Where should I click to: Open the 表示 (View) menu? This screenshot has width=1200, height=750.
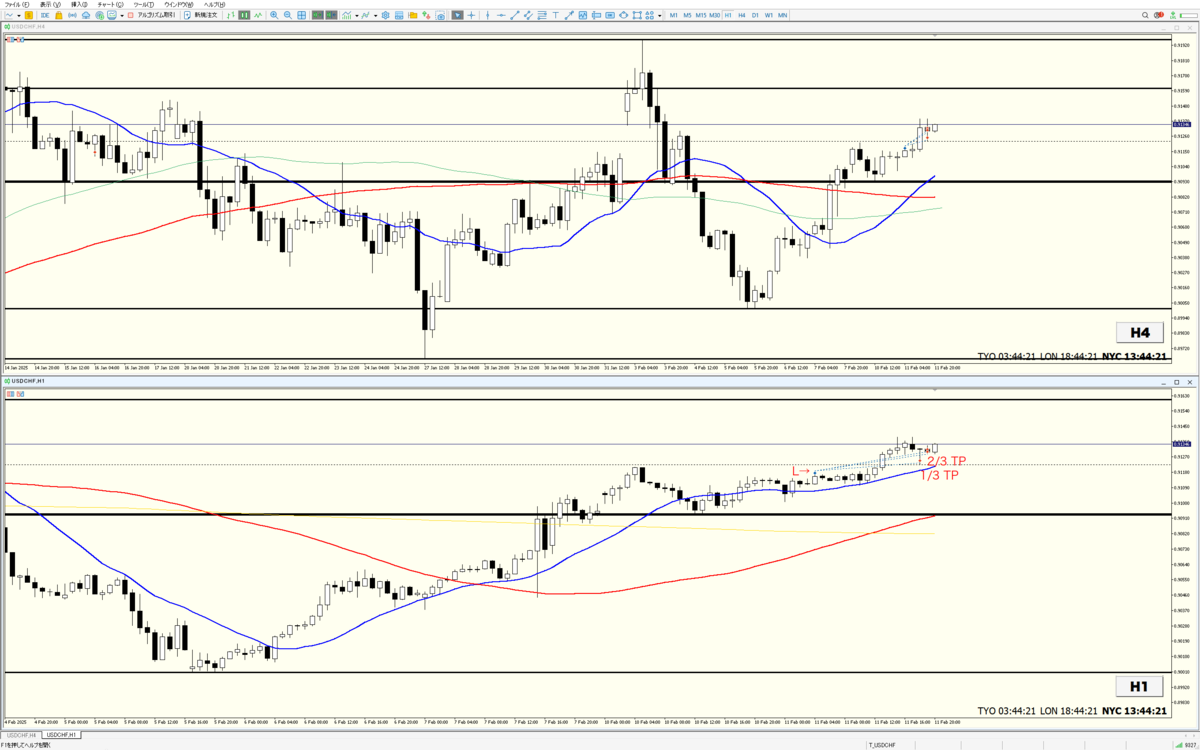(50, 5)
